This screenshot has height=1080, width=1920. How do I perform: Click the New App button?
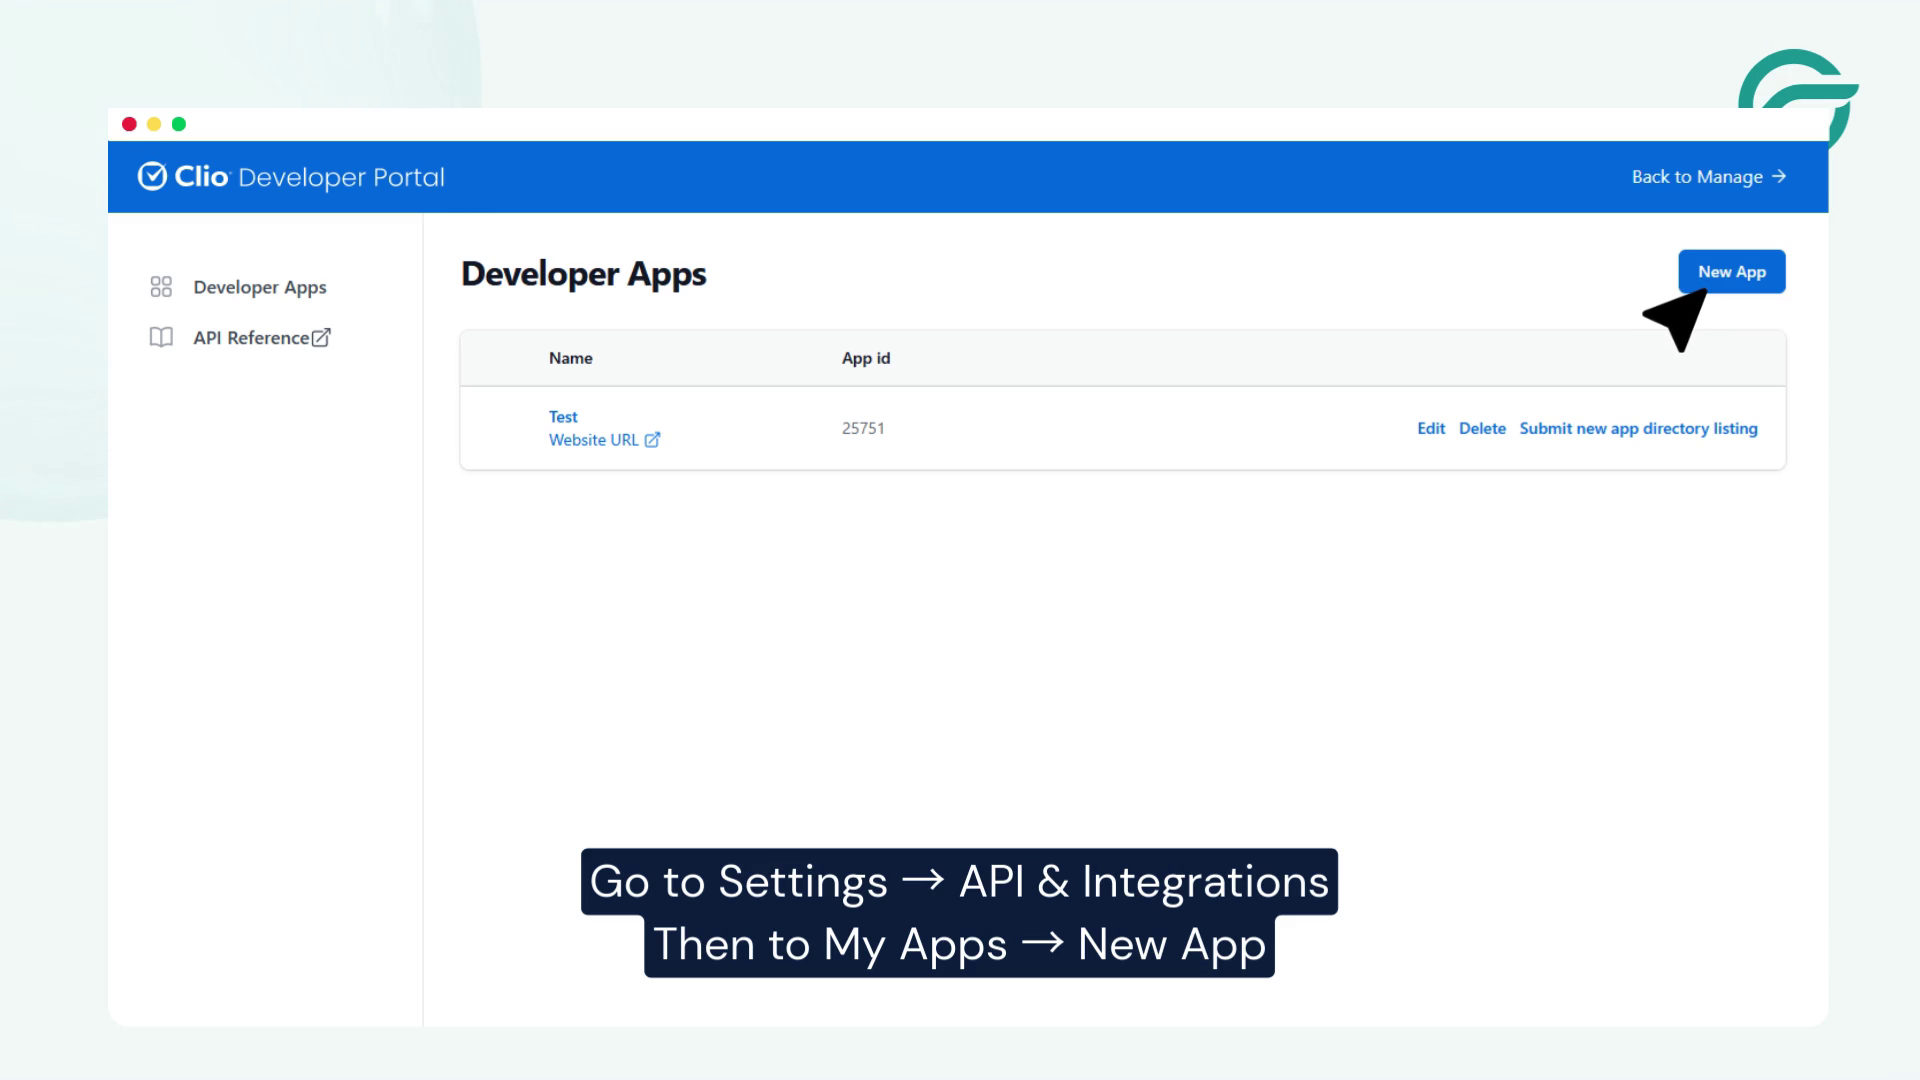pyautogui.click(x=1732, y=271)
